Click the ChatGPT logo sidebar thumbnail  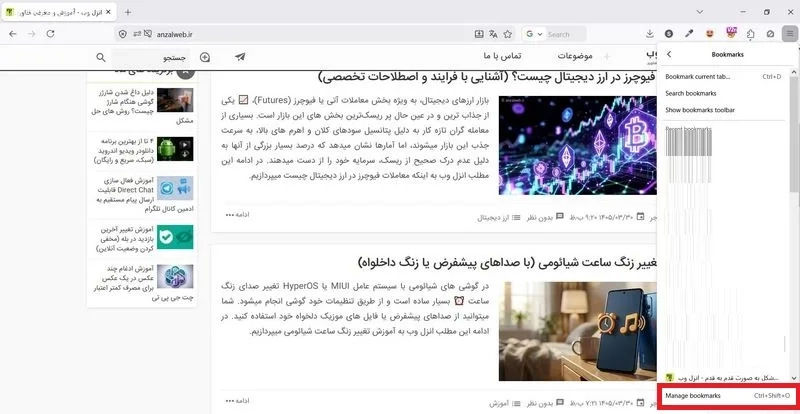(x=175, y=276)
